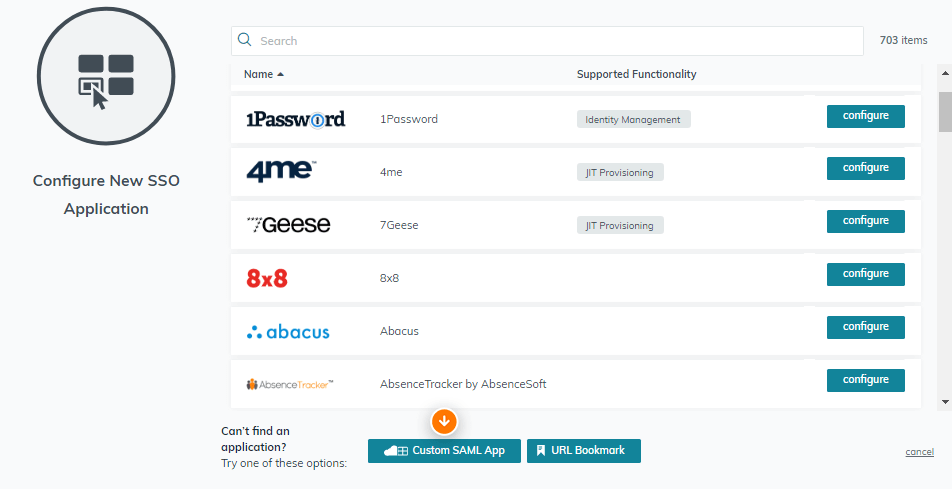Viewport: 952px width, 489px height.
Task: Click the Identity Management tag for 1Password
Action: click(x=633, y=120)
